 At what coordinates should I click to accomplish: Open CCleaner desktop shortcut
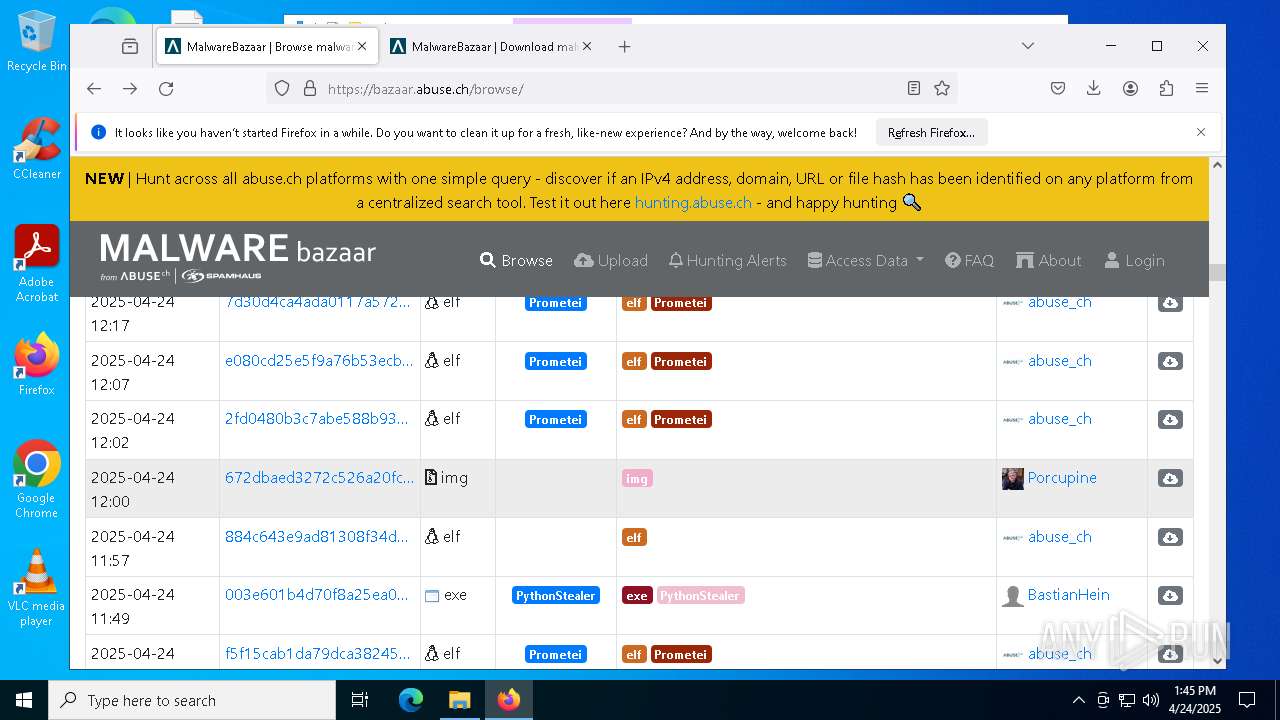click(x=36, y=148)
